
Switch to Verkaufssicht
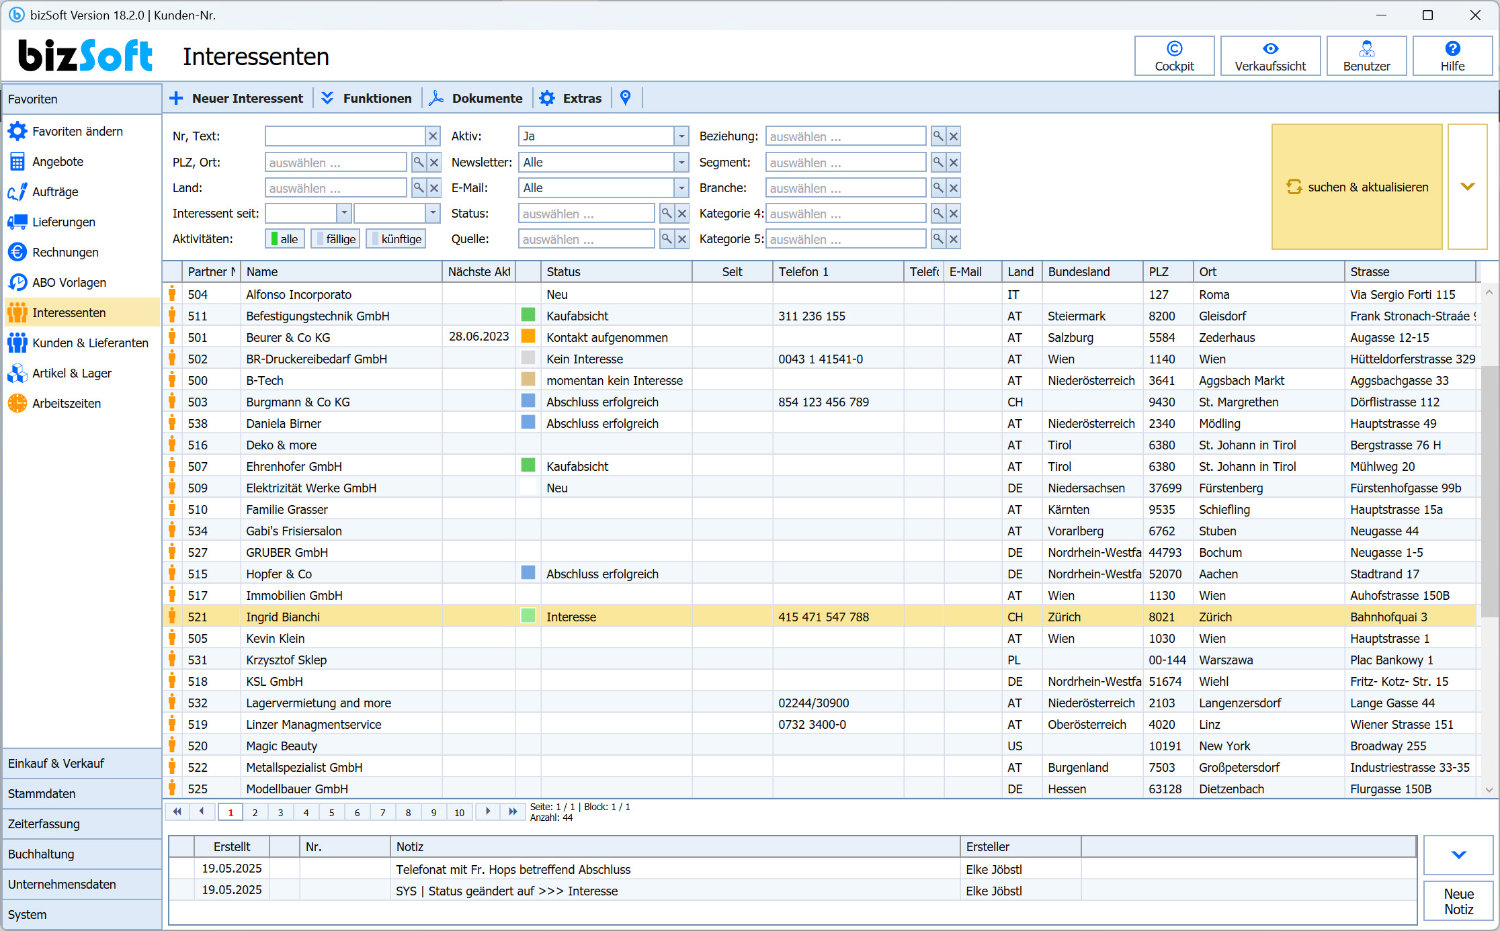pos(1270,56)
